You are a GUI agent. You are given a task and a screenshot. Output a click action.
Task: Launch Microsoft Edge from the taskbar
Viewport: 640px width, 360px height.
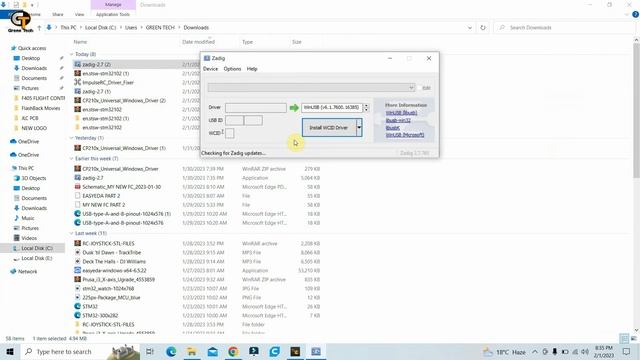click(x=171, y=351)
